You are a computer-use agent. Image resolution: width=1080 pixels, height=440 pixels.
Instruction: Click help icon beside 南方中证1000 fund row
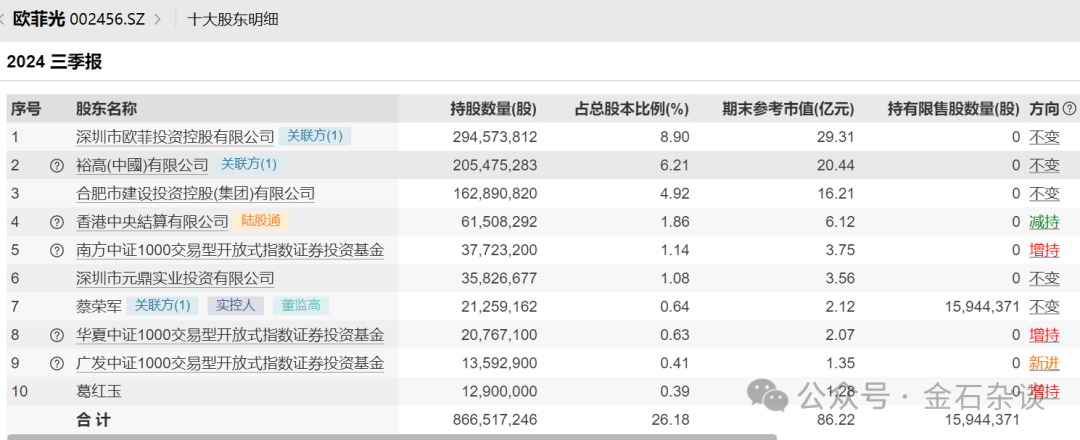[57, 250]
